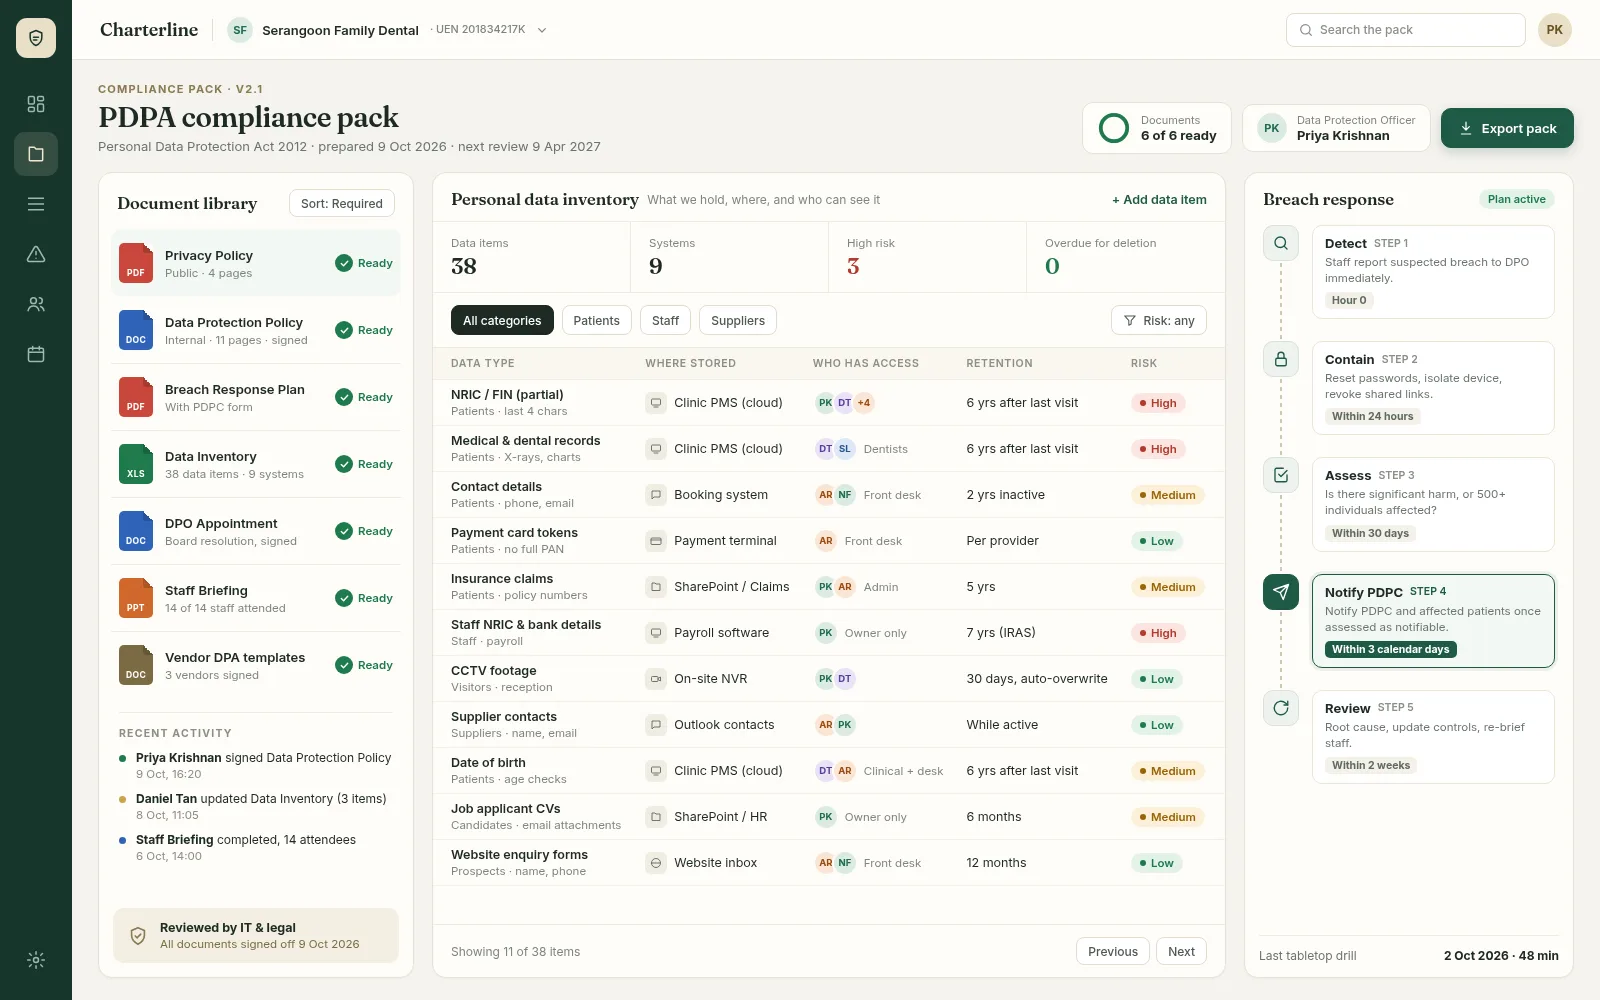Open the calendar icon in sidebar
This screenshot has width=1600, height=1000.
(36, 354)
